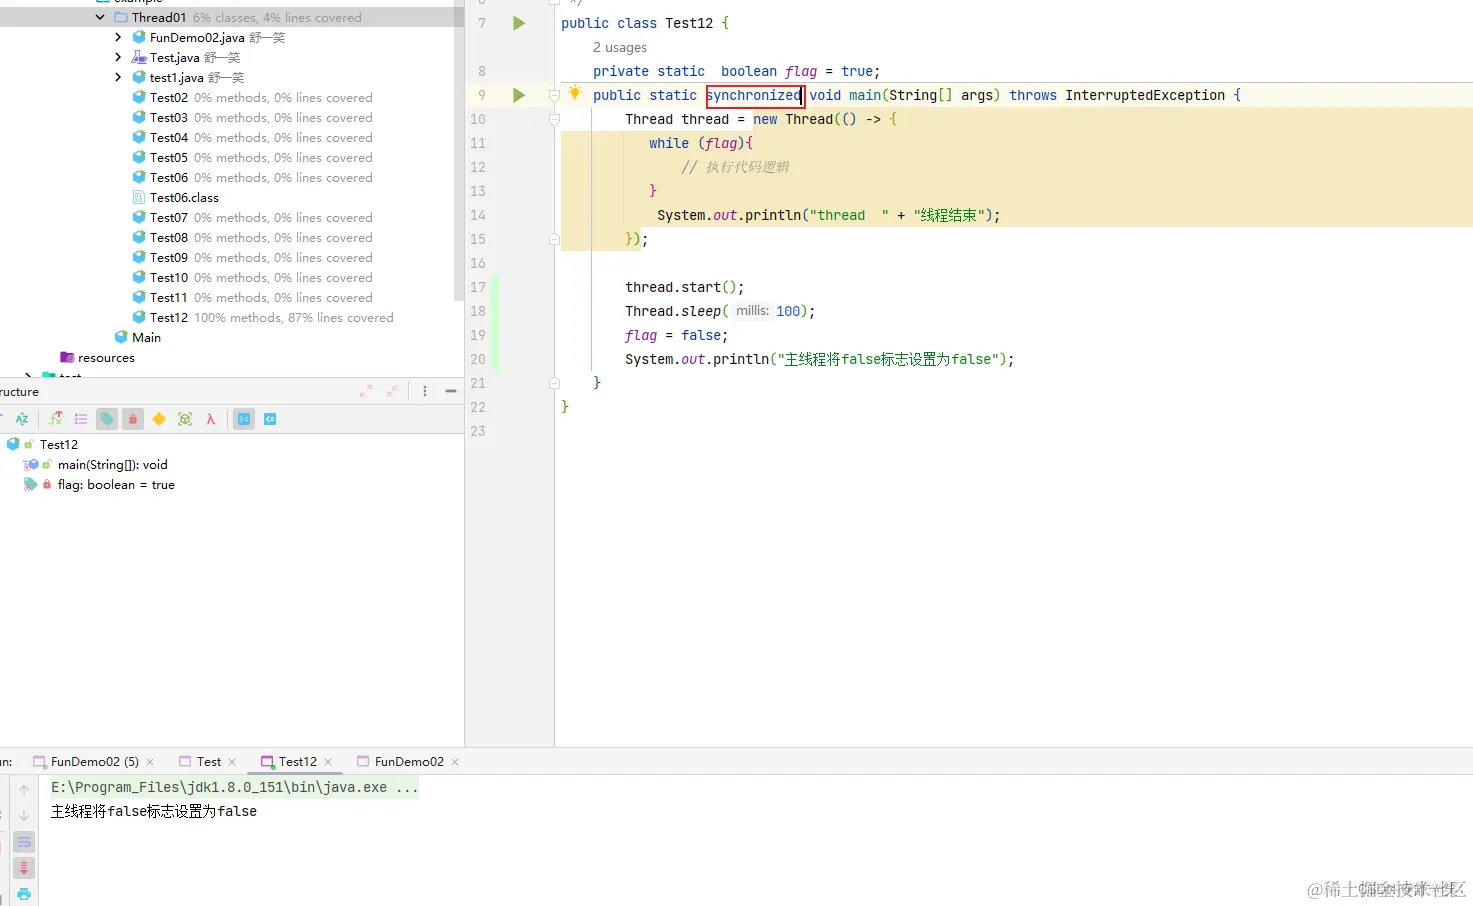
Task: Click fold end marker on line 15
Action: click(554, 239)
